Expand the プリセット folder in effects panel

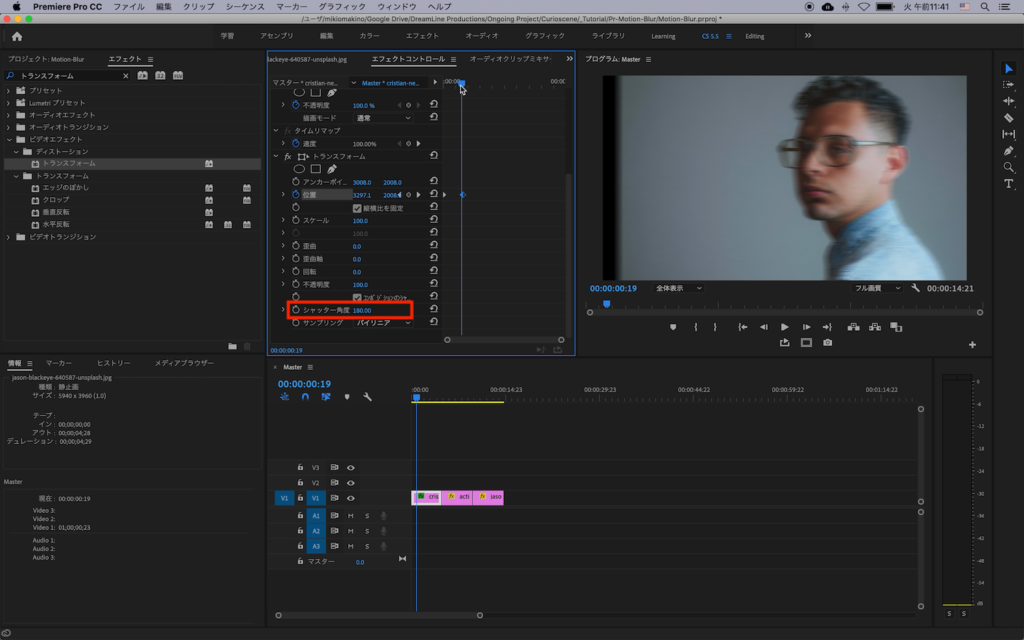click(x=9, y=91)
